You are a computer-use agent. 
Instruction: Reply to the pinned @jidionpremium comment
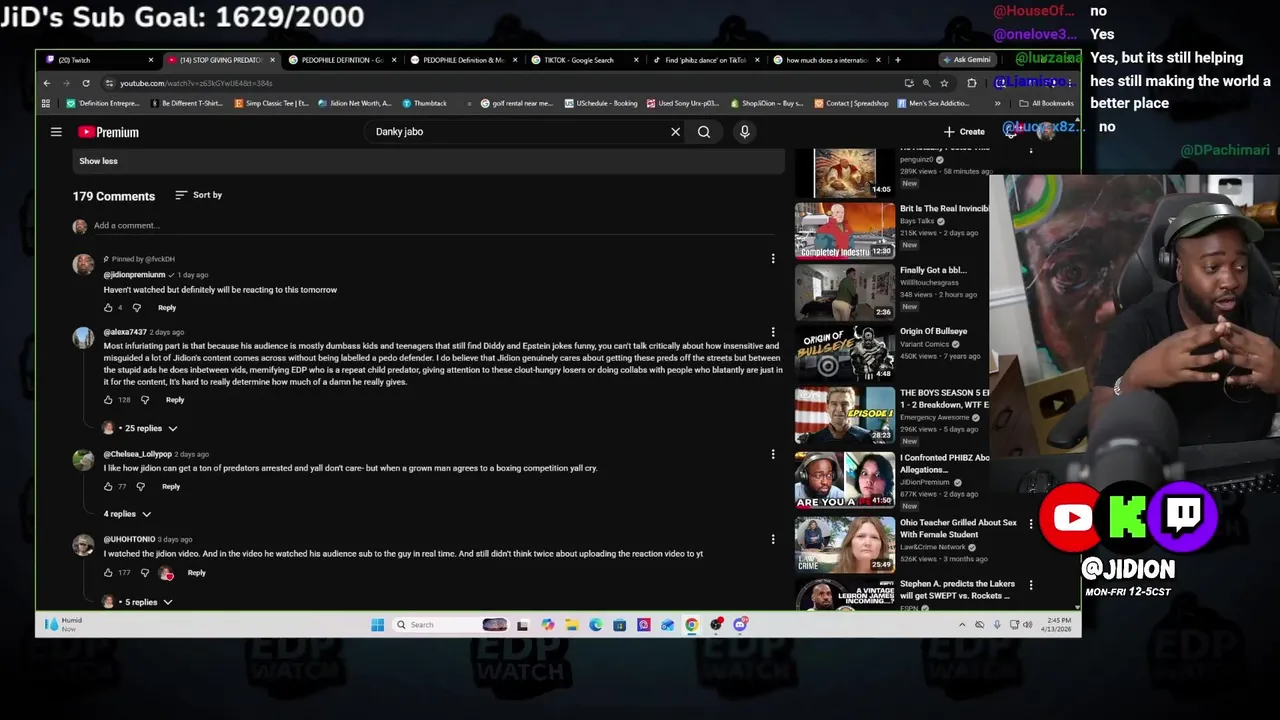(x=167, y=308)
